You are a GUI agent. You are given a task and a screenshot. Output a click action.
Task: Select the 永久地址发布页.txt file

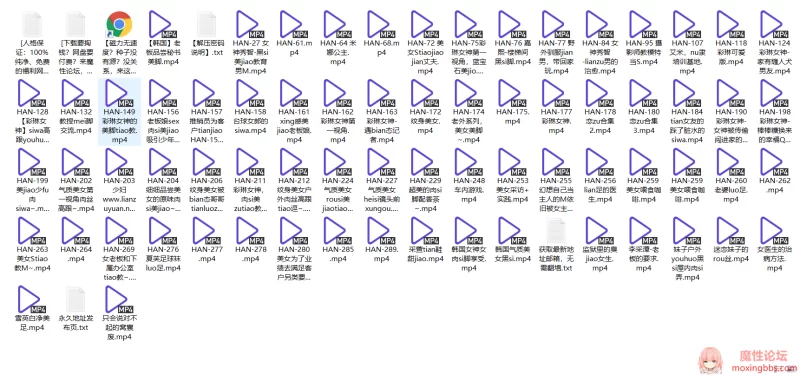(76, 309)
